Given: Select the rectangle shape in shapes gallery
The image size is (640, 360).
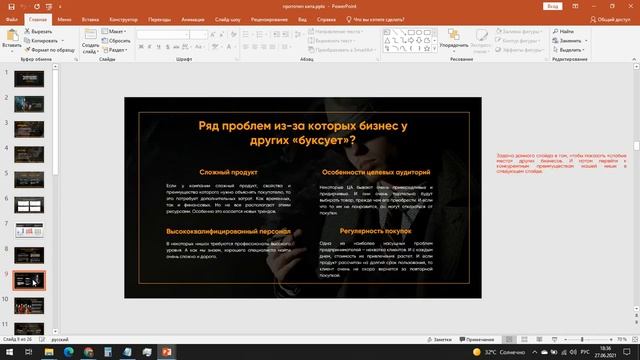Looking at the screenshot, I should (411, 32).
